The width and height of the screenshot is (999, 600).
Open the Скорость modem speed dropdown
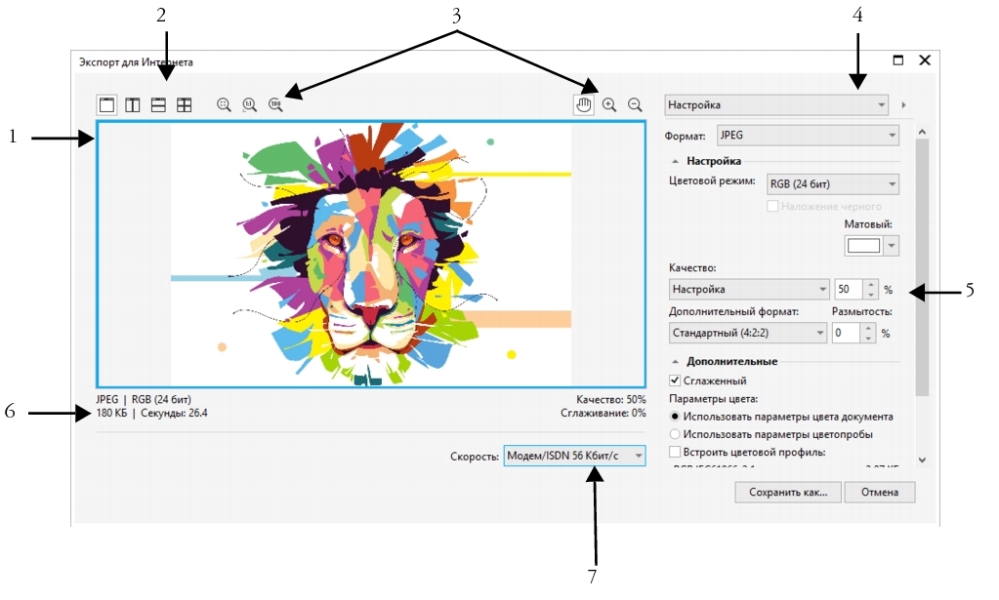click(x=574, y=456)
